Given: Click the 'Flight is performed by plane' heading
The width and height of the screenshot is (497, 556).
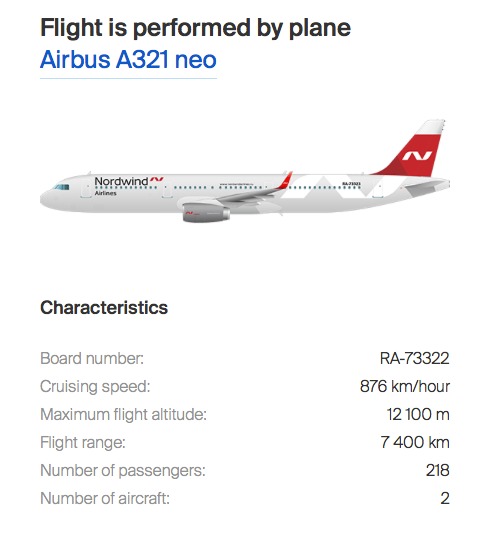Looking at the screenshot, I should pos(195,27).
